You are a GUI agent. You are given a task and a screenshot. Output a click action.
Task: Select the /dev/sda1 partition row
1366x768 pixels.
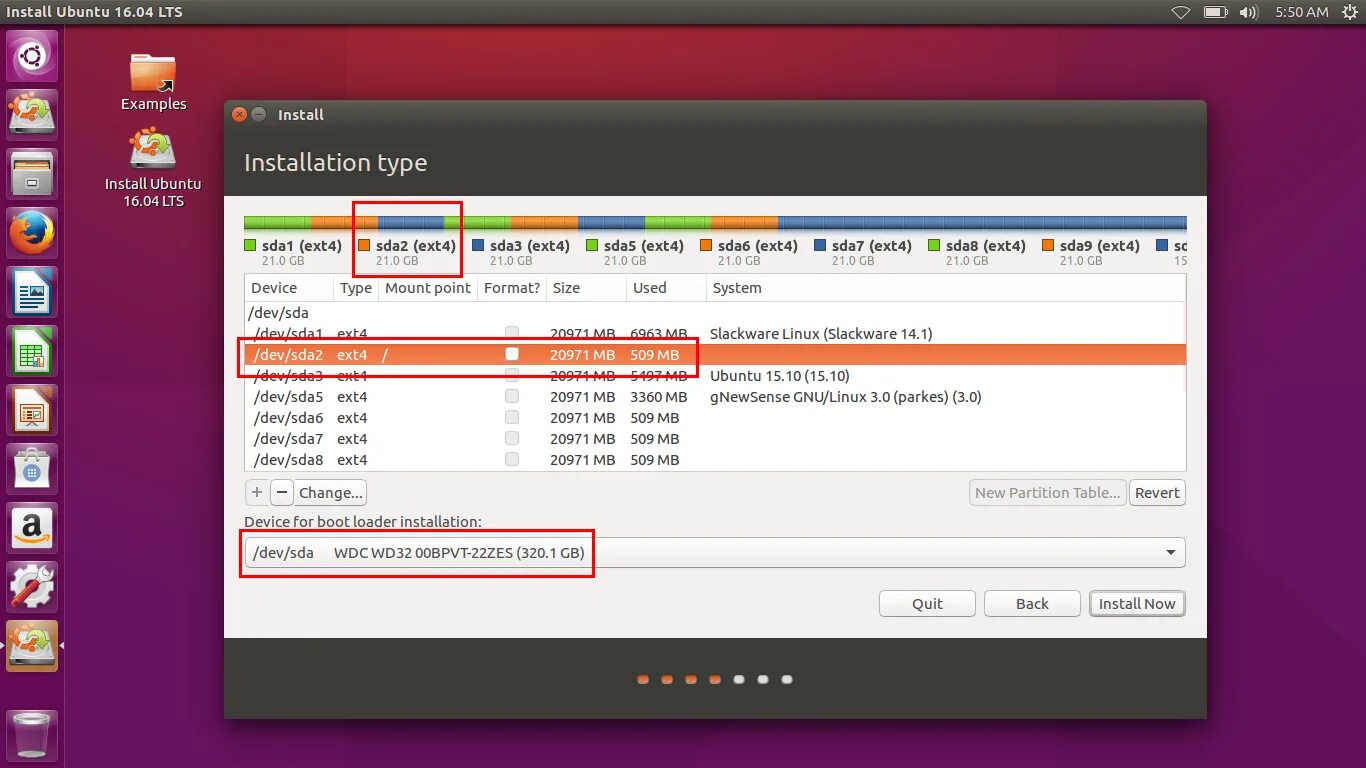715,333
